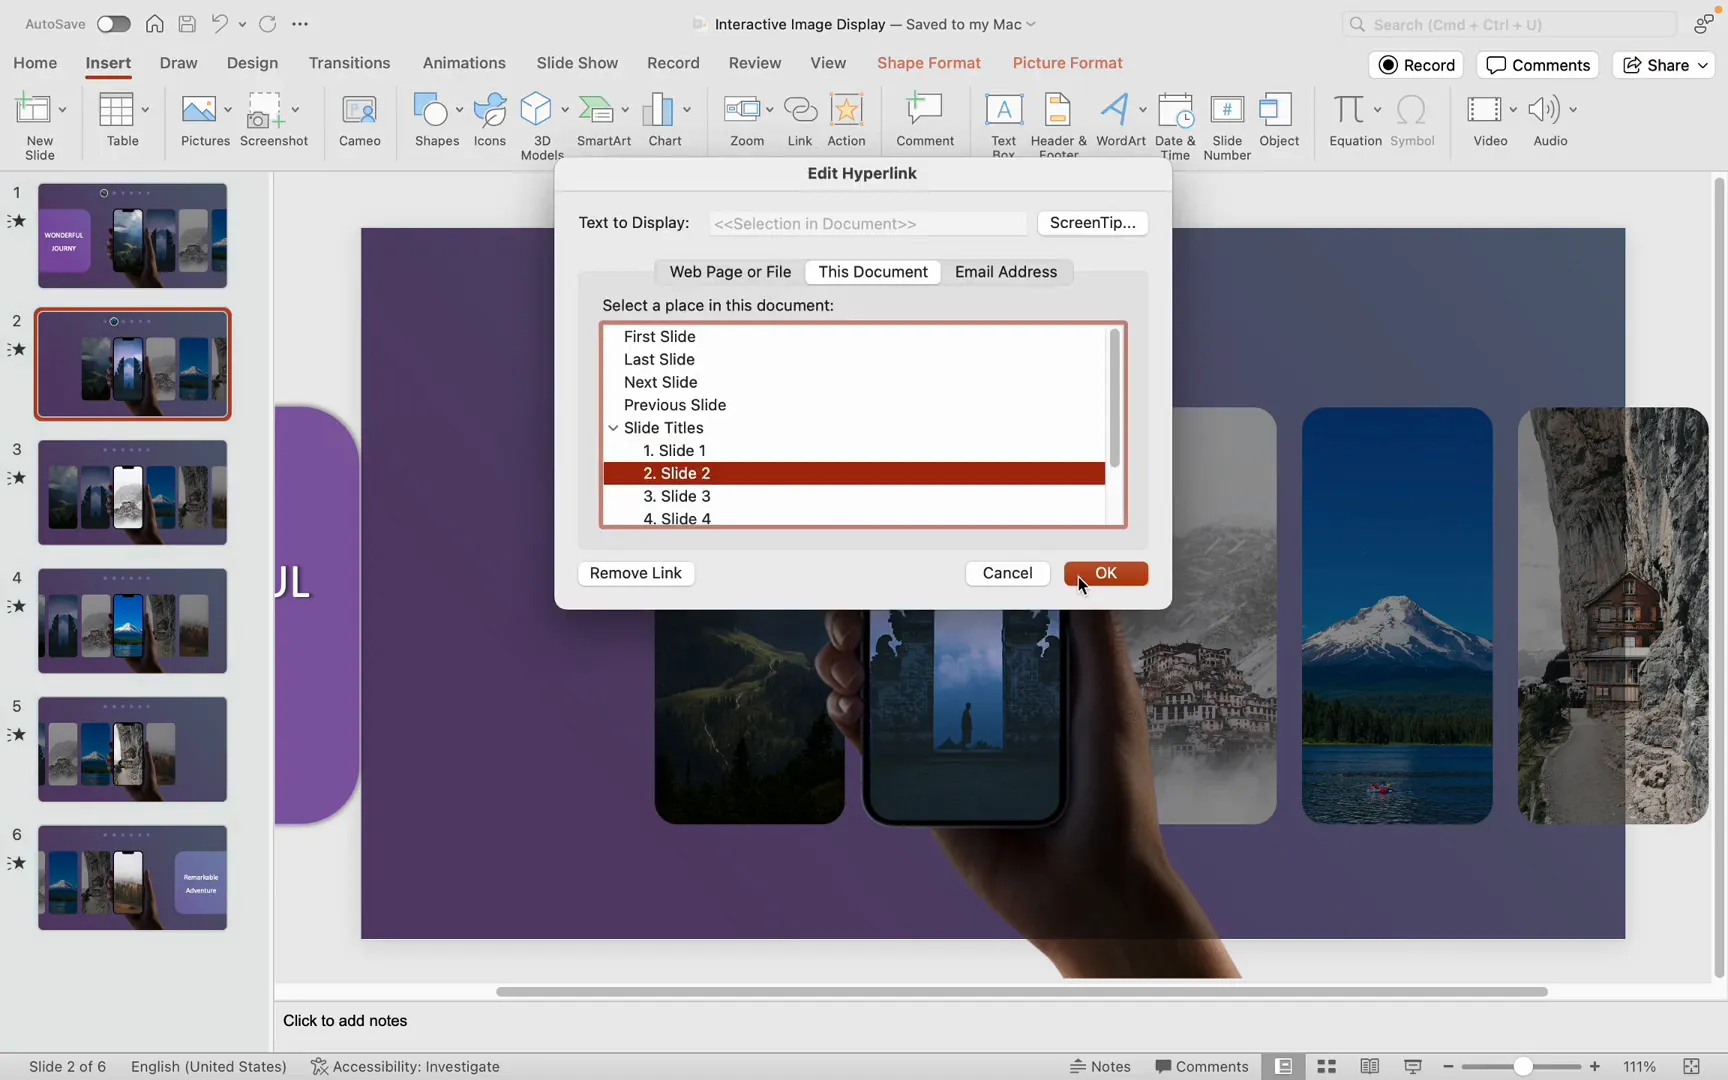This screenshot has height=1080, width=1728.
Task: Toggle the Notes pane in status bar
Action: click(1100, 1066)
